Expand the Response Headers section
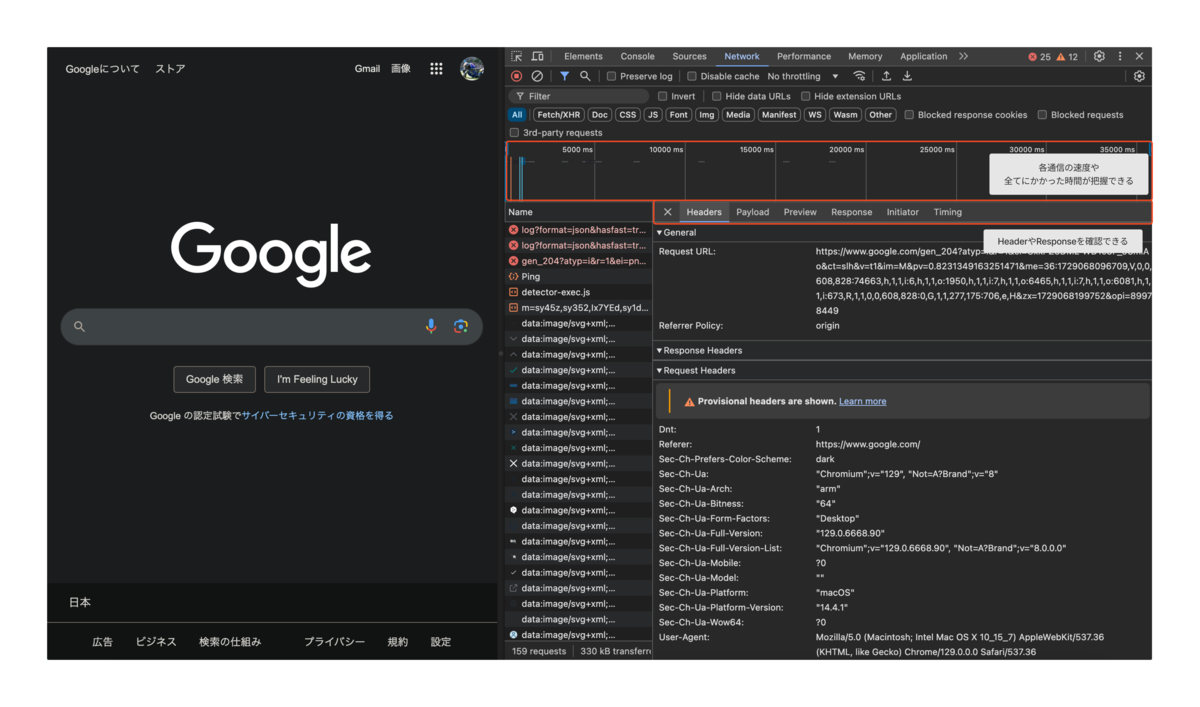Image resolution: width=1200 pixels, height=707 pixels. [700, 350]
